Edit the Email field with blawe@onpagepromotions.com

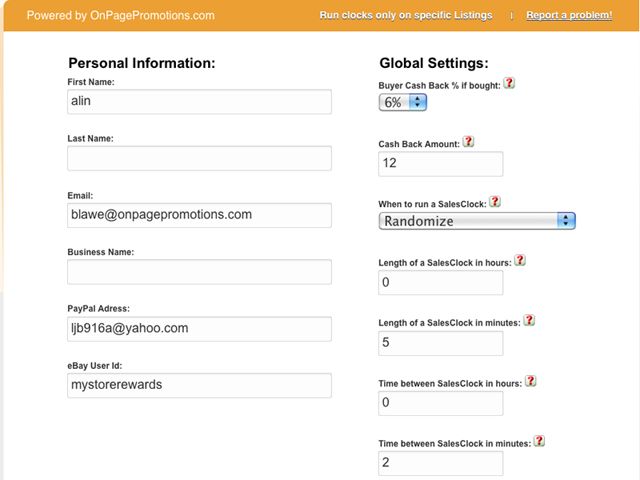point(199,215)
